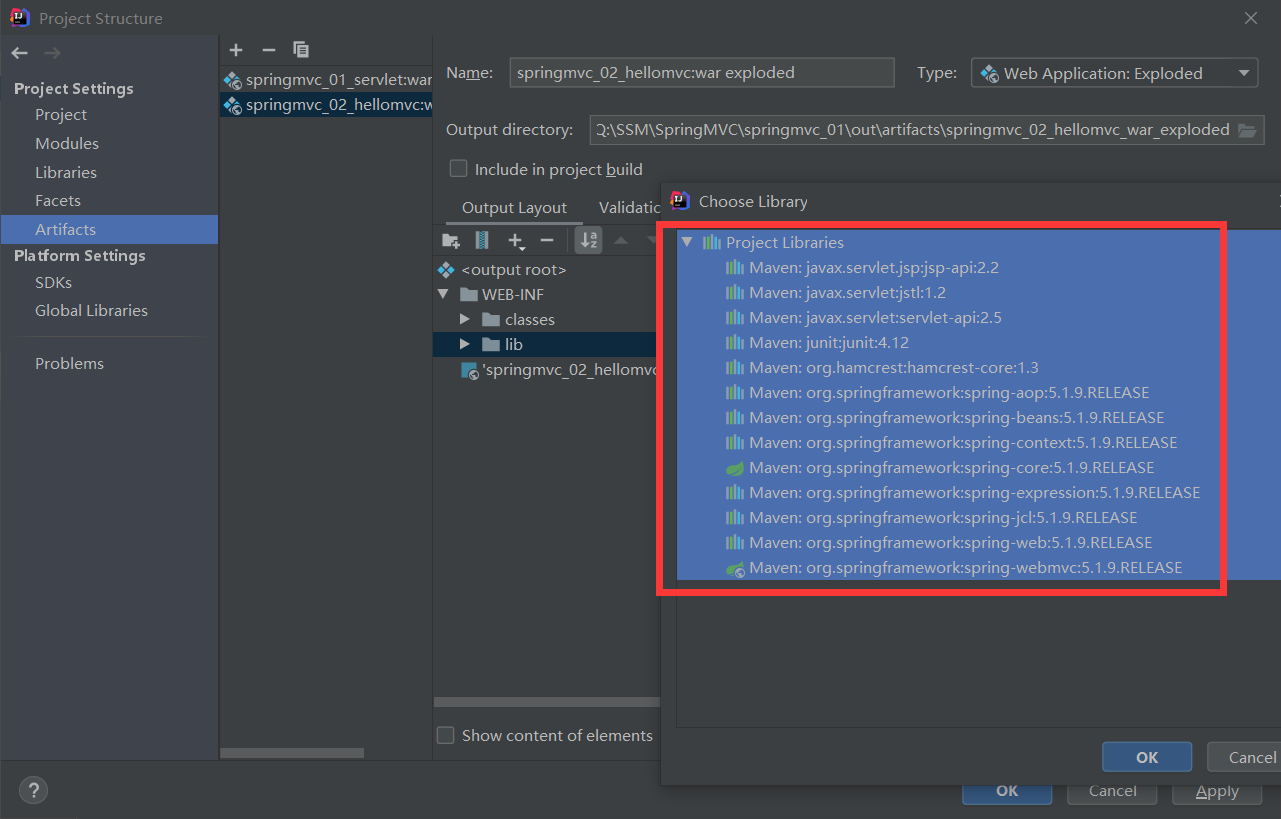The width and height of the screenshot is (1281, 819).
Task: Open the Type dropdown Web Application: Exploded
Action: pyautogui.click(x=1114, y=73)
